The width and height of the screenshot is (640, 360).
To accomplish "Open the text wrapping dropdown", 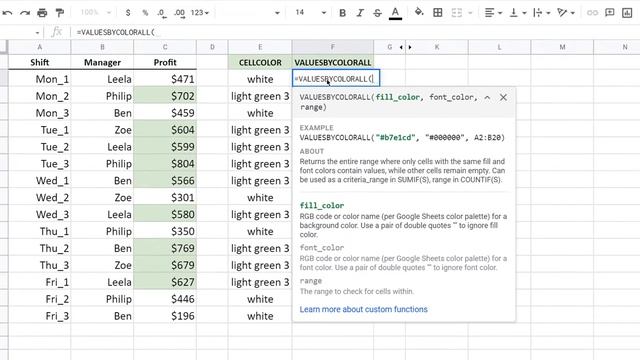I will tap(542, 13).
